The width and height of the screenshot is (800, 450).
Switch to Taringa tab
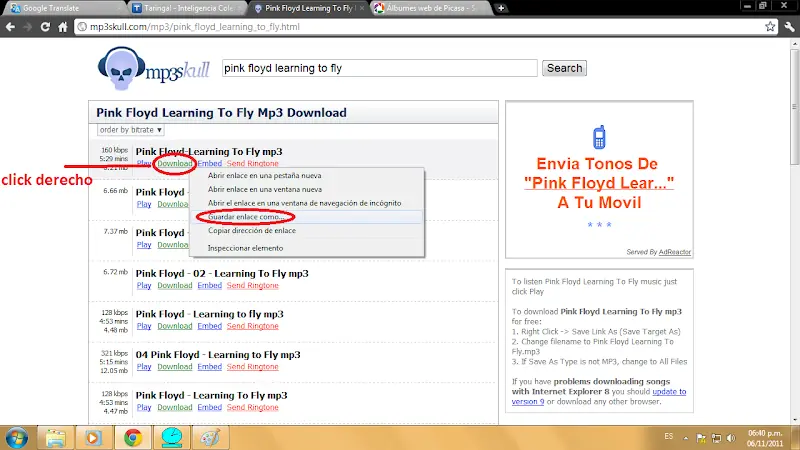click(x=184, y=8)
